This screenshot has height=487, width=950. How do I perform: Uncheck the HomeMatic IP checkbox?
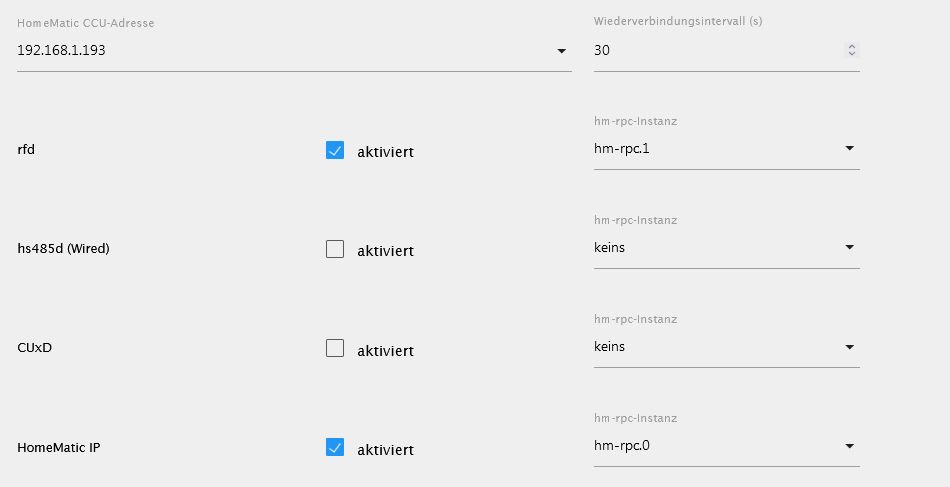335,448
